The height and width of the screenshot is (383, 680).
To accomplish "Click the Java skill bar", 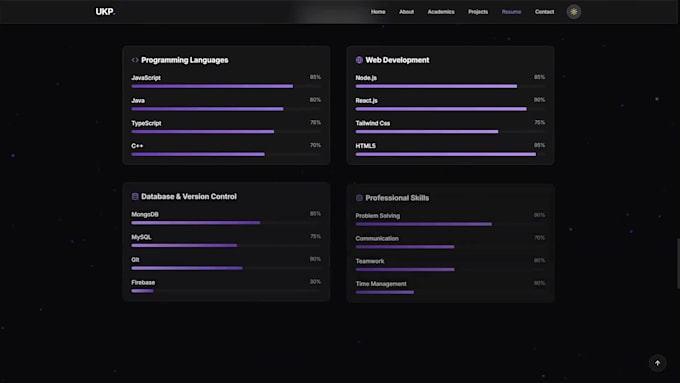I will (x=226, y=109).
